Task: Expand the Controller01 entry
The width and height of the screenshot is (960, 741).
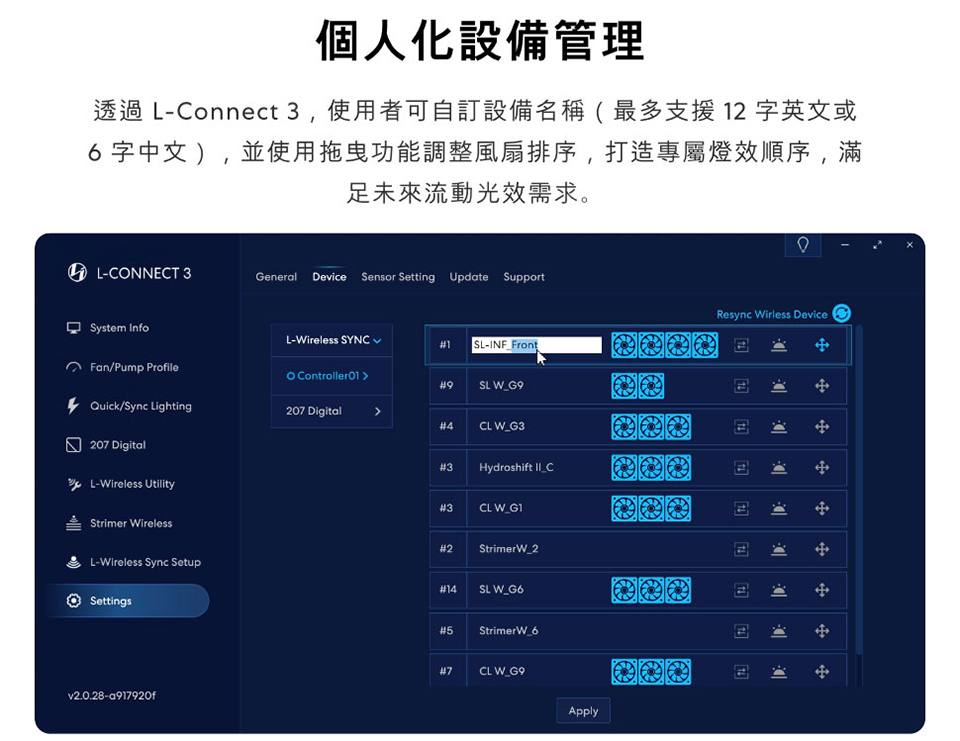Action: [x=332, y=376]
